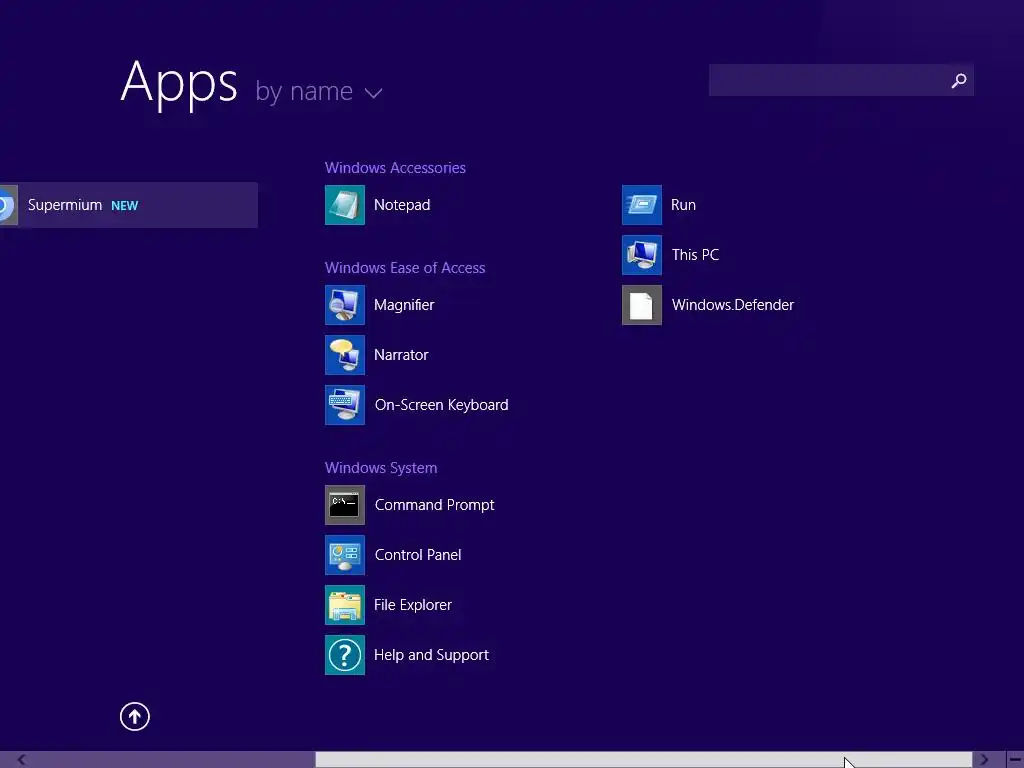Image resolution: width=1024 pixels, height=768 pixels.
Task: Click the horizontal scrollbar thumb
Action: pos(644,760)
